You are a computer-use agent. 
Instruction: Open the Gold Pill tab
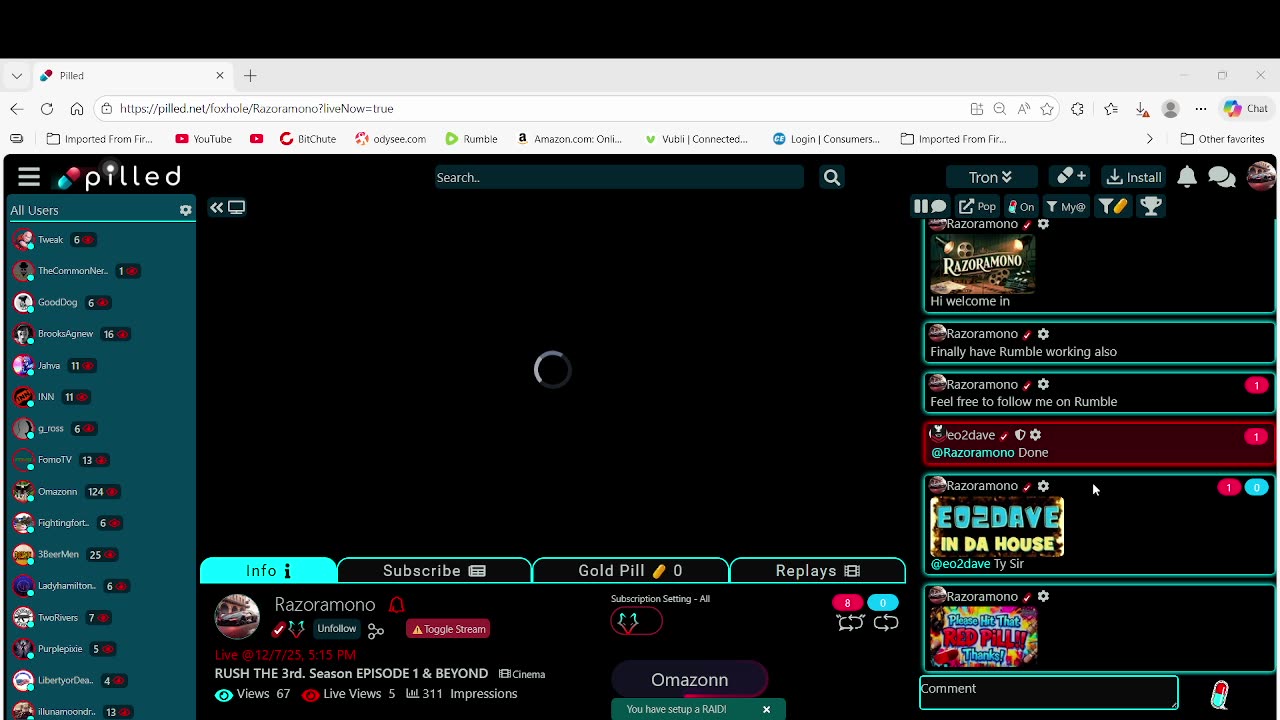pyautogui.click(x=630, y=571)
